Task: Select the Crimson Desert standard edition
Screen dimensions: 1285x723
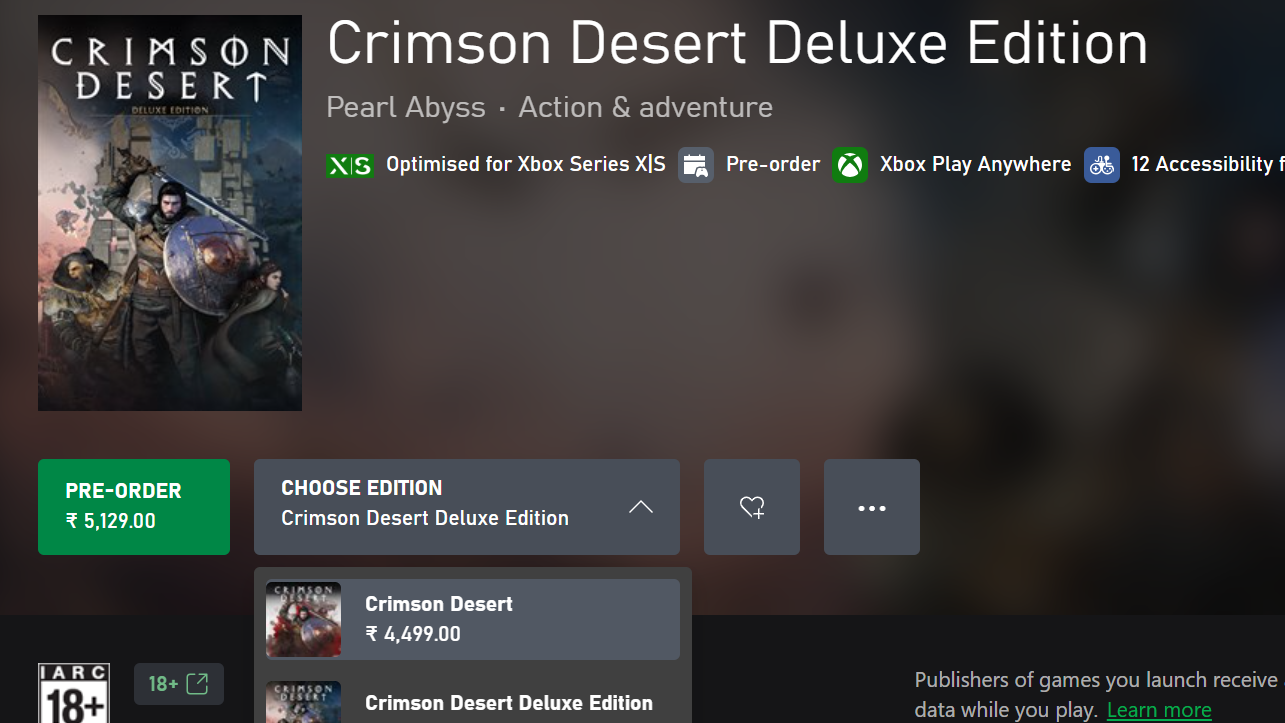Action: (473, 619)
